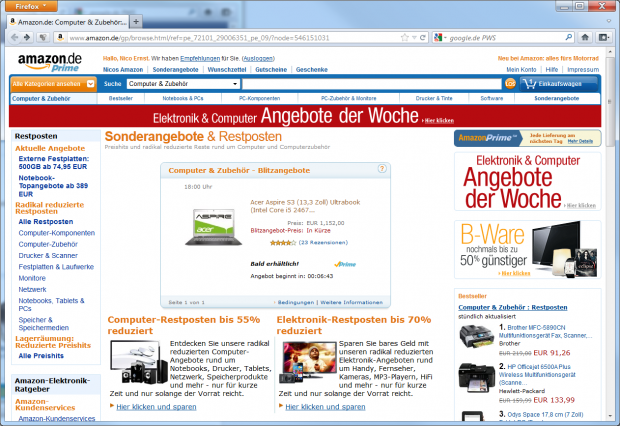Click the search engine Google icon

coord(438,38)
